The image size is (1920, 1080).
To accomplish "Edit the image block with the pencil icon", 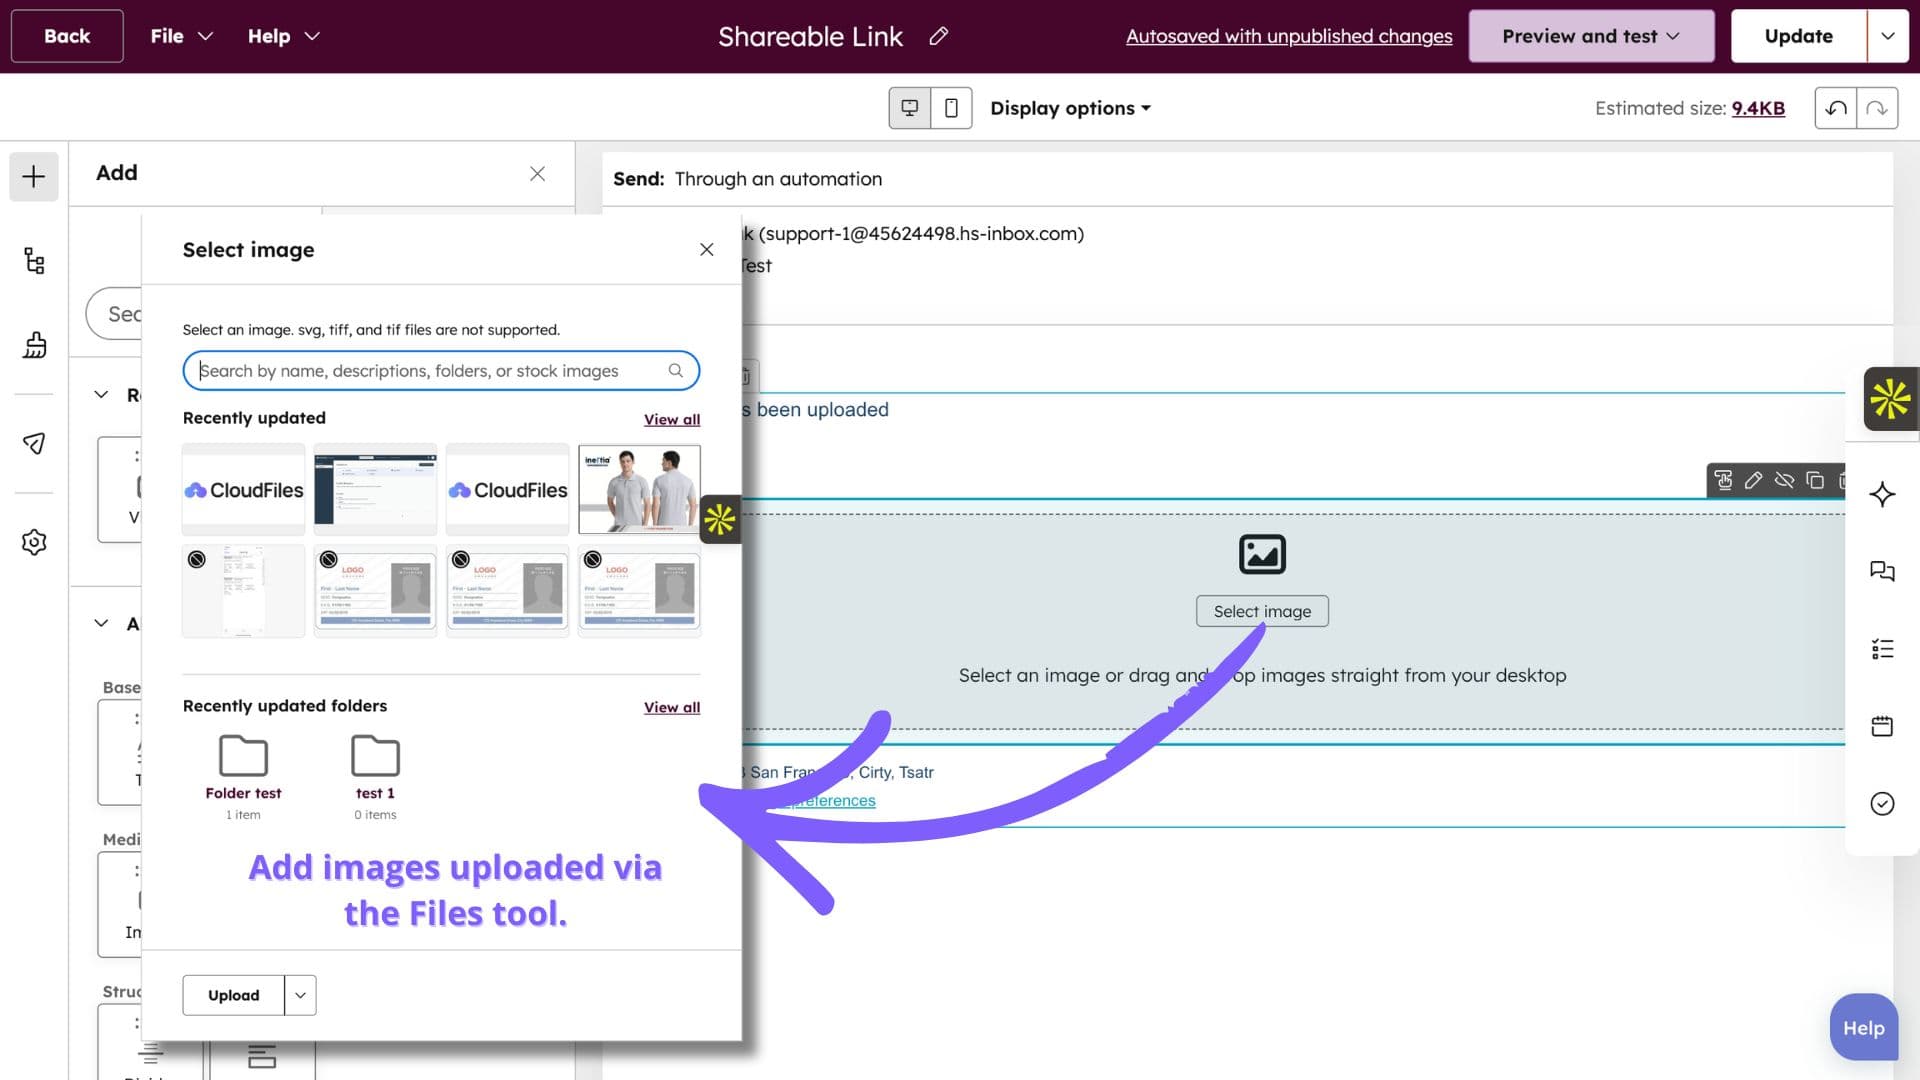I will tap(1753, 481).
